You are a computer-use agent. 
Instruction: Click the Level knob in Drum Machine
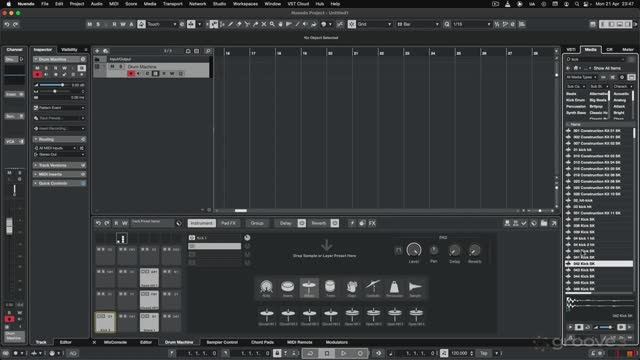(x=414, y=250)
